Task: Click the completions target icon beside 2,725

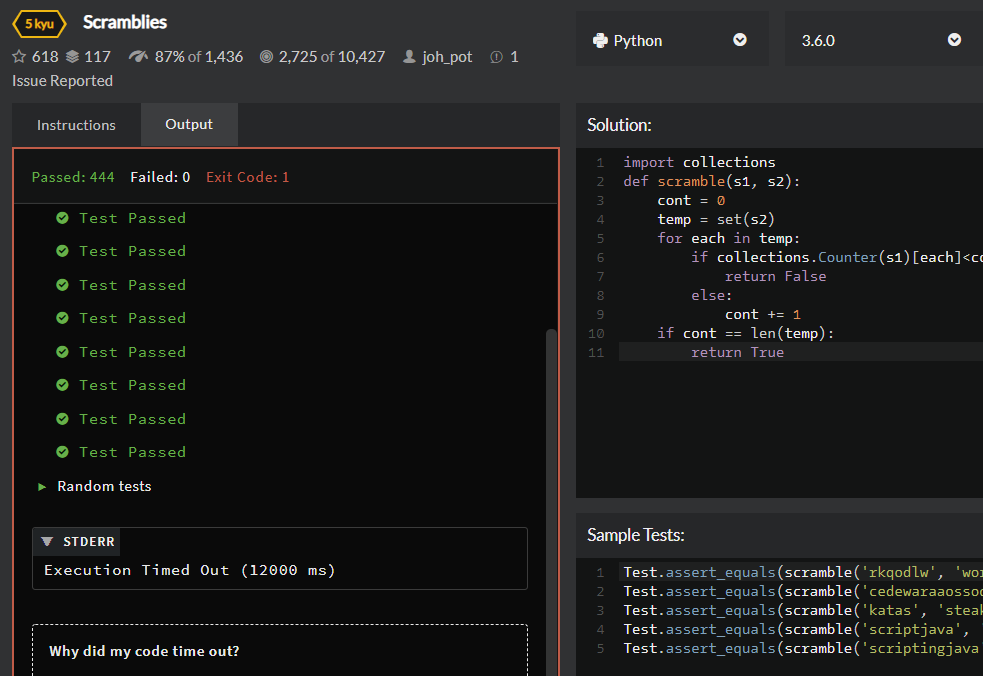Action: 266,57
